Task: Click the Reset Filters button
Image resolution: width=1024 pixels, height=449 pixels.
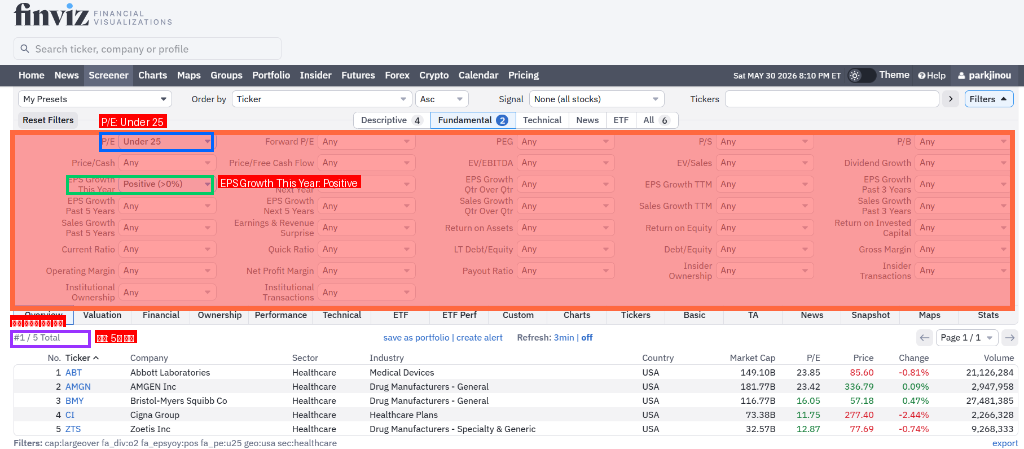Action: (x=48, y=120)
